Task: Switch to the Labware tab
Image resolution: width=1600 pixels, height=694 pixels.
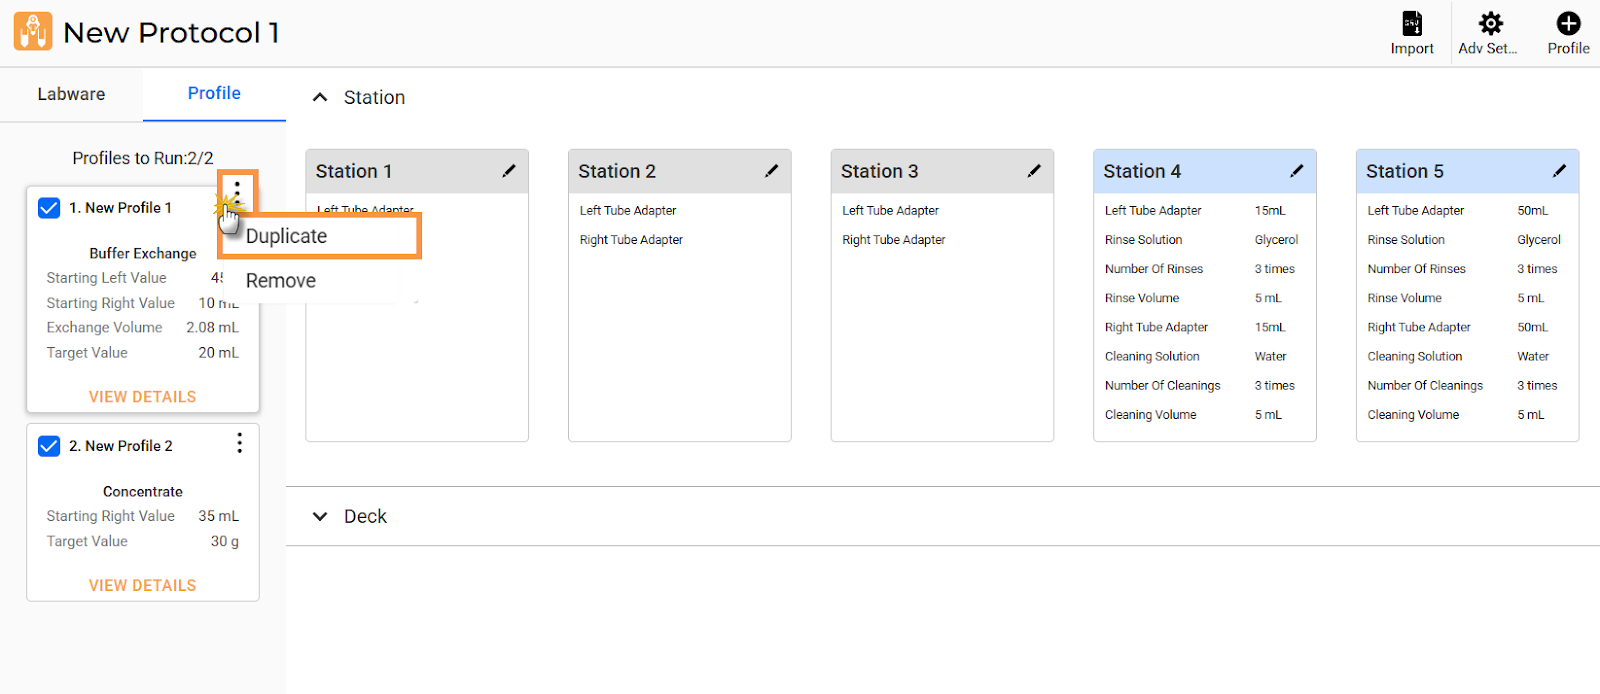Action: (71, 94)
